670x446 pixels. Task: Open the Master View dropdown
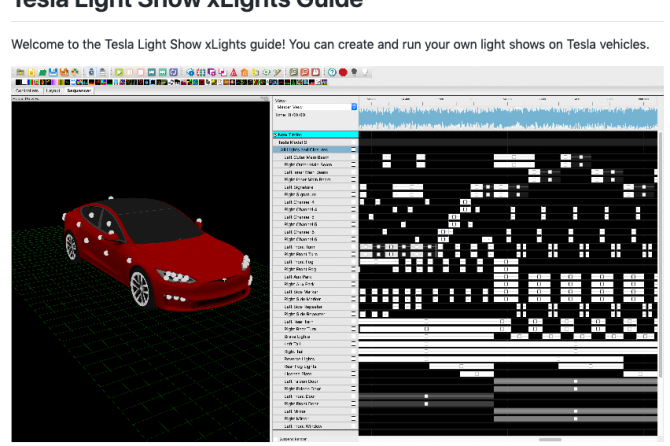[x=316, y=107]
